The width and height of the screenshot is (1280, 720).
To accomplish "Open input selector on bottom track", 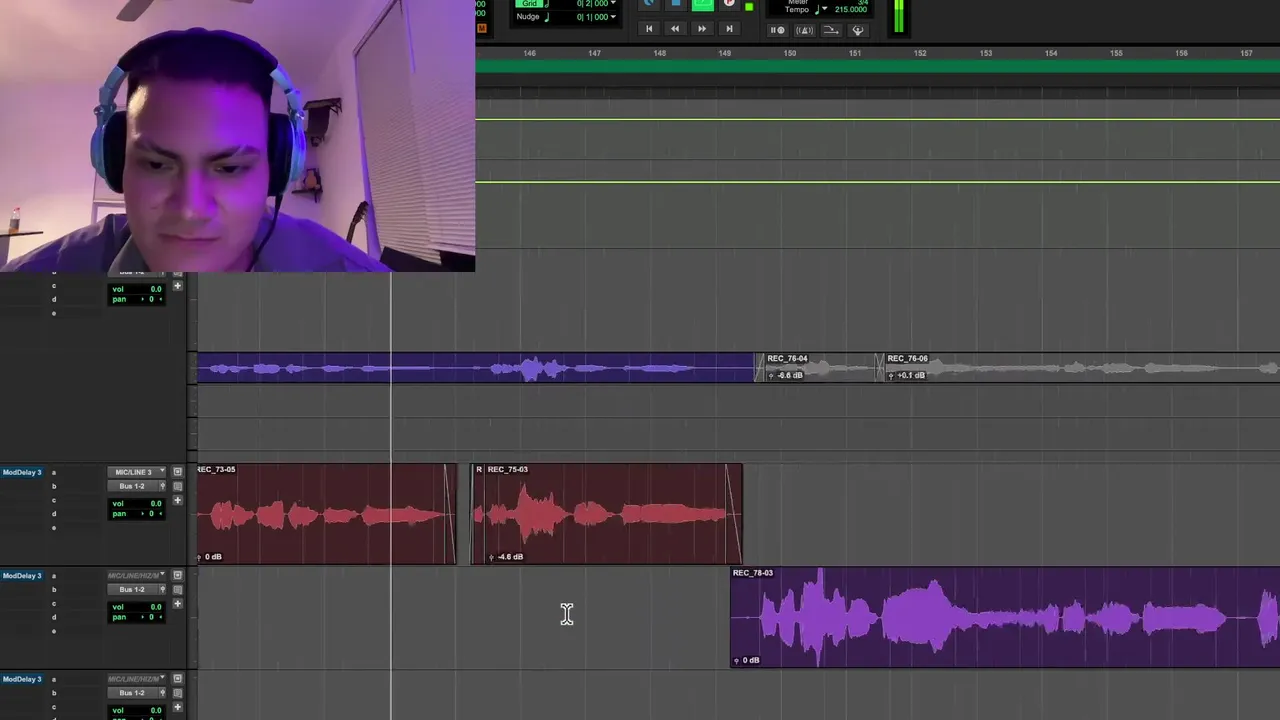I will (137, 679).
